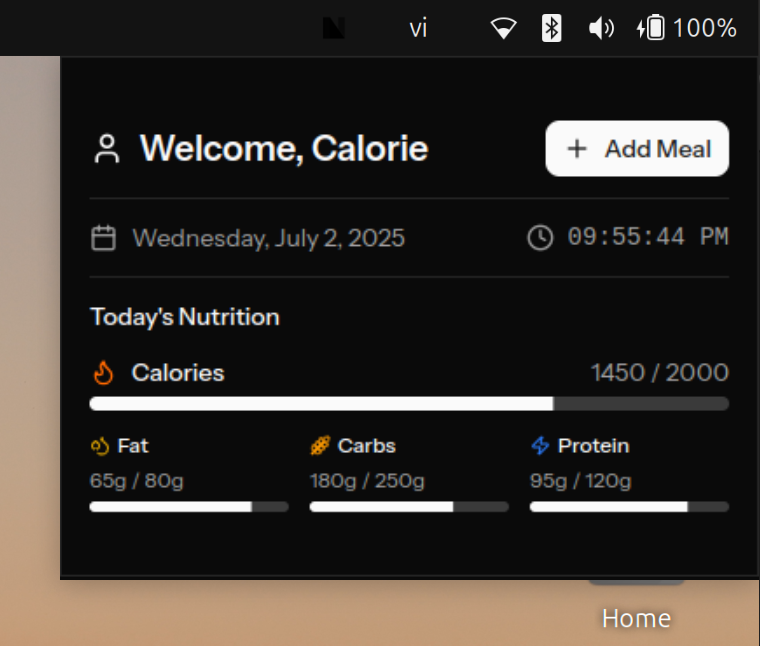Click the volume speaker icon in the tray

[601, 28]
